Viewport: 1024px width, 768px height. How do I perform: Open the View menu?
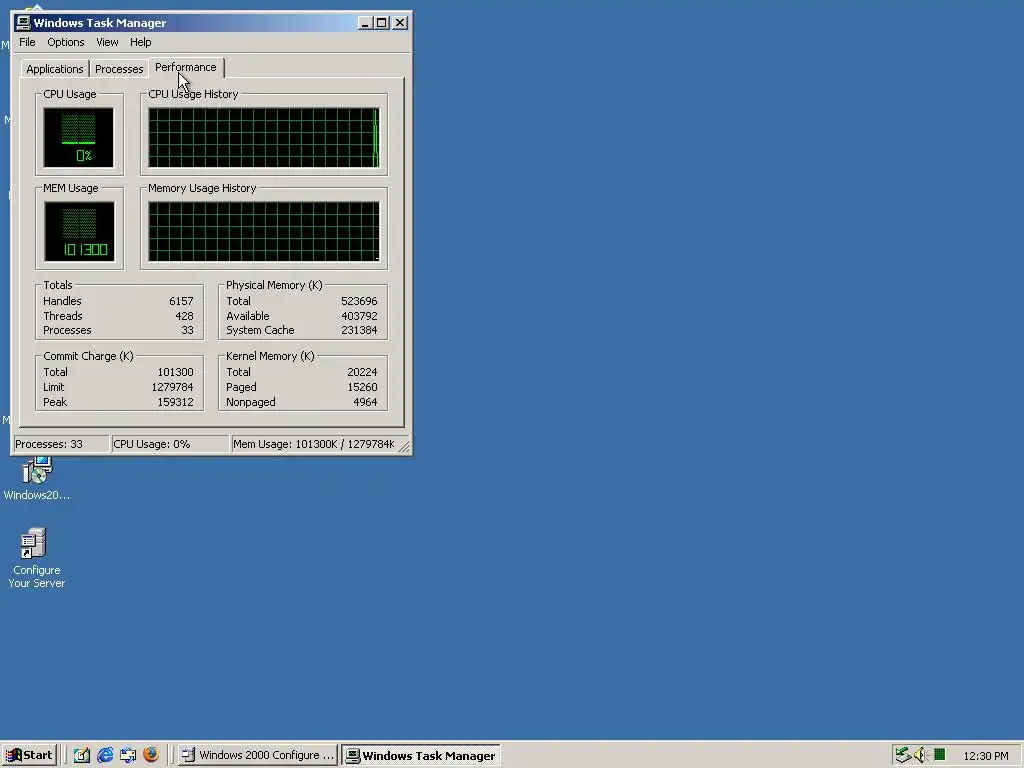click(x=107, y=42)
